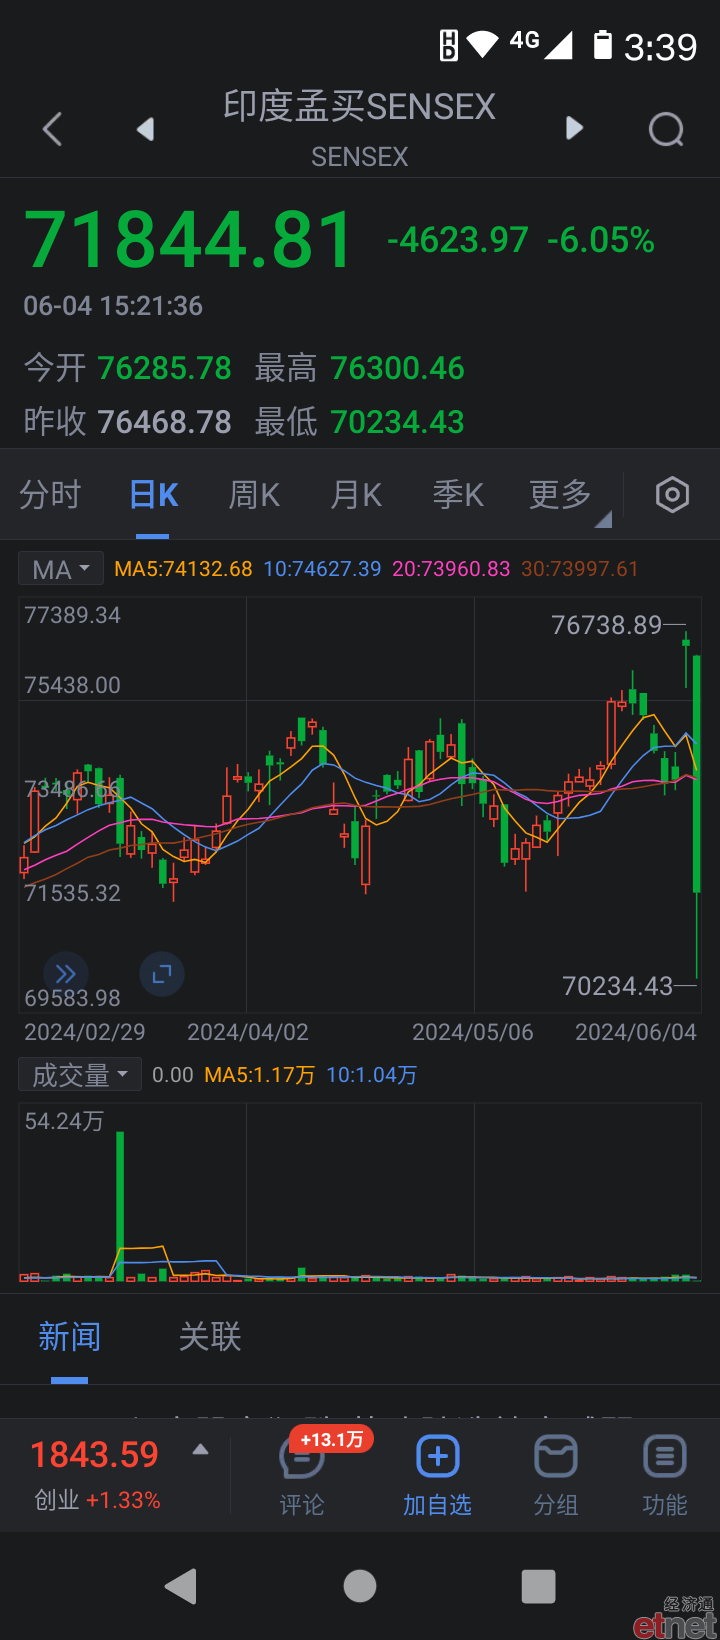
Task: Open the search magnifier icon
Action: pos(667,129)
